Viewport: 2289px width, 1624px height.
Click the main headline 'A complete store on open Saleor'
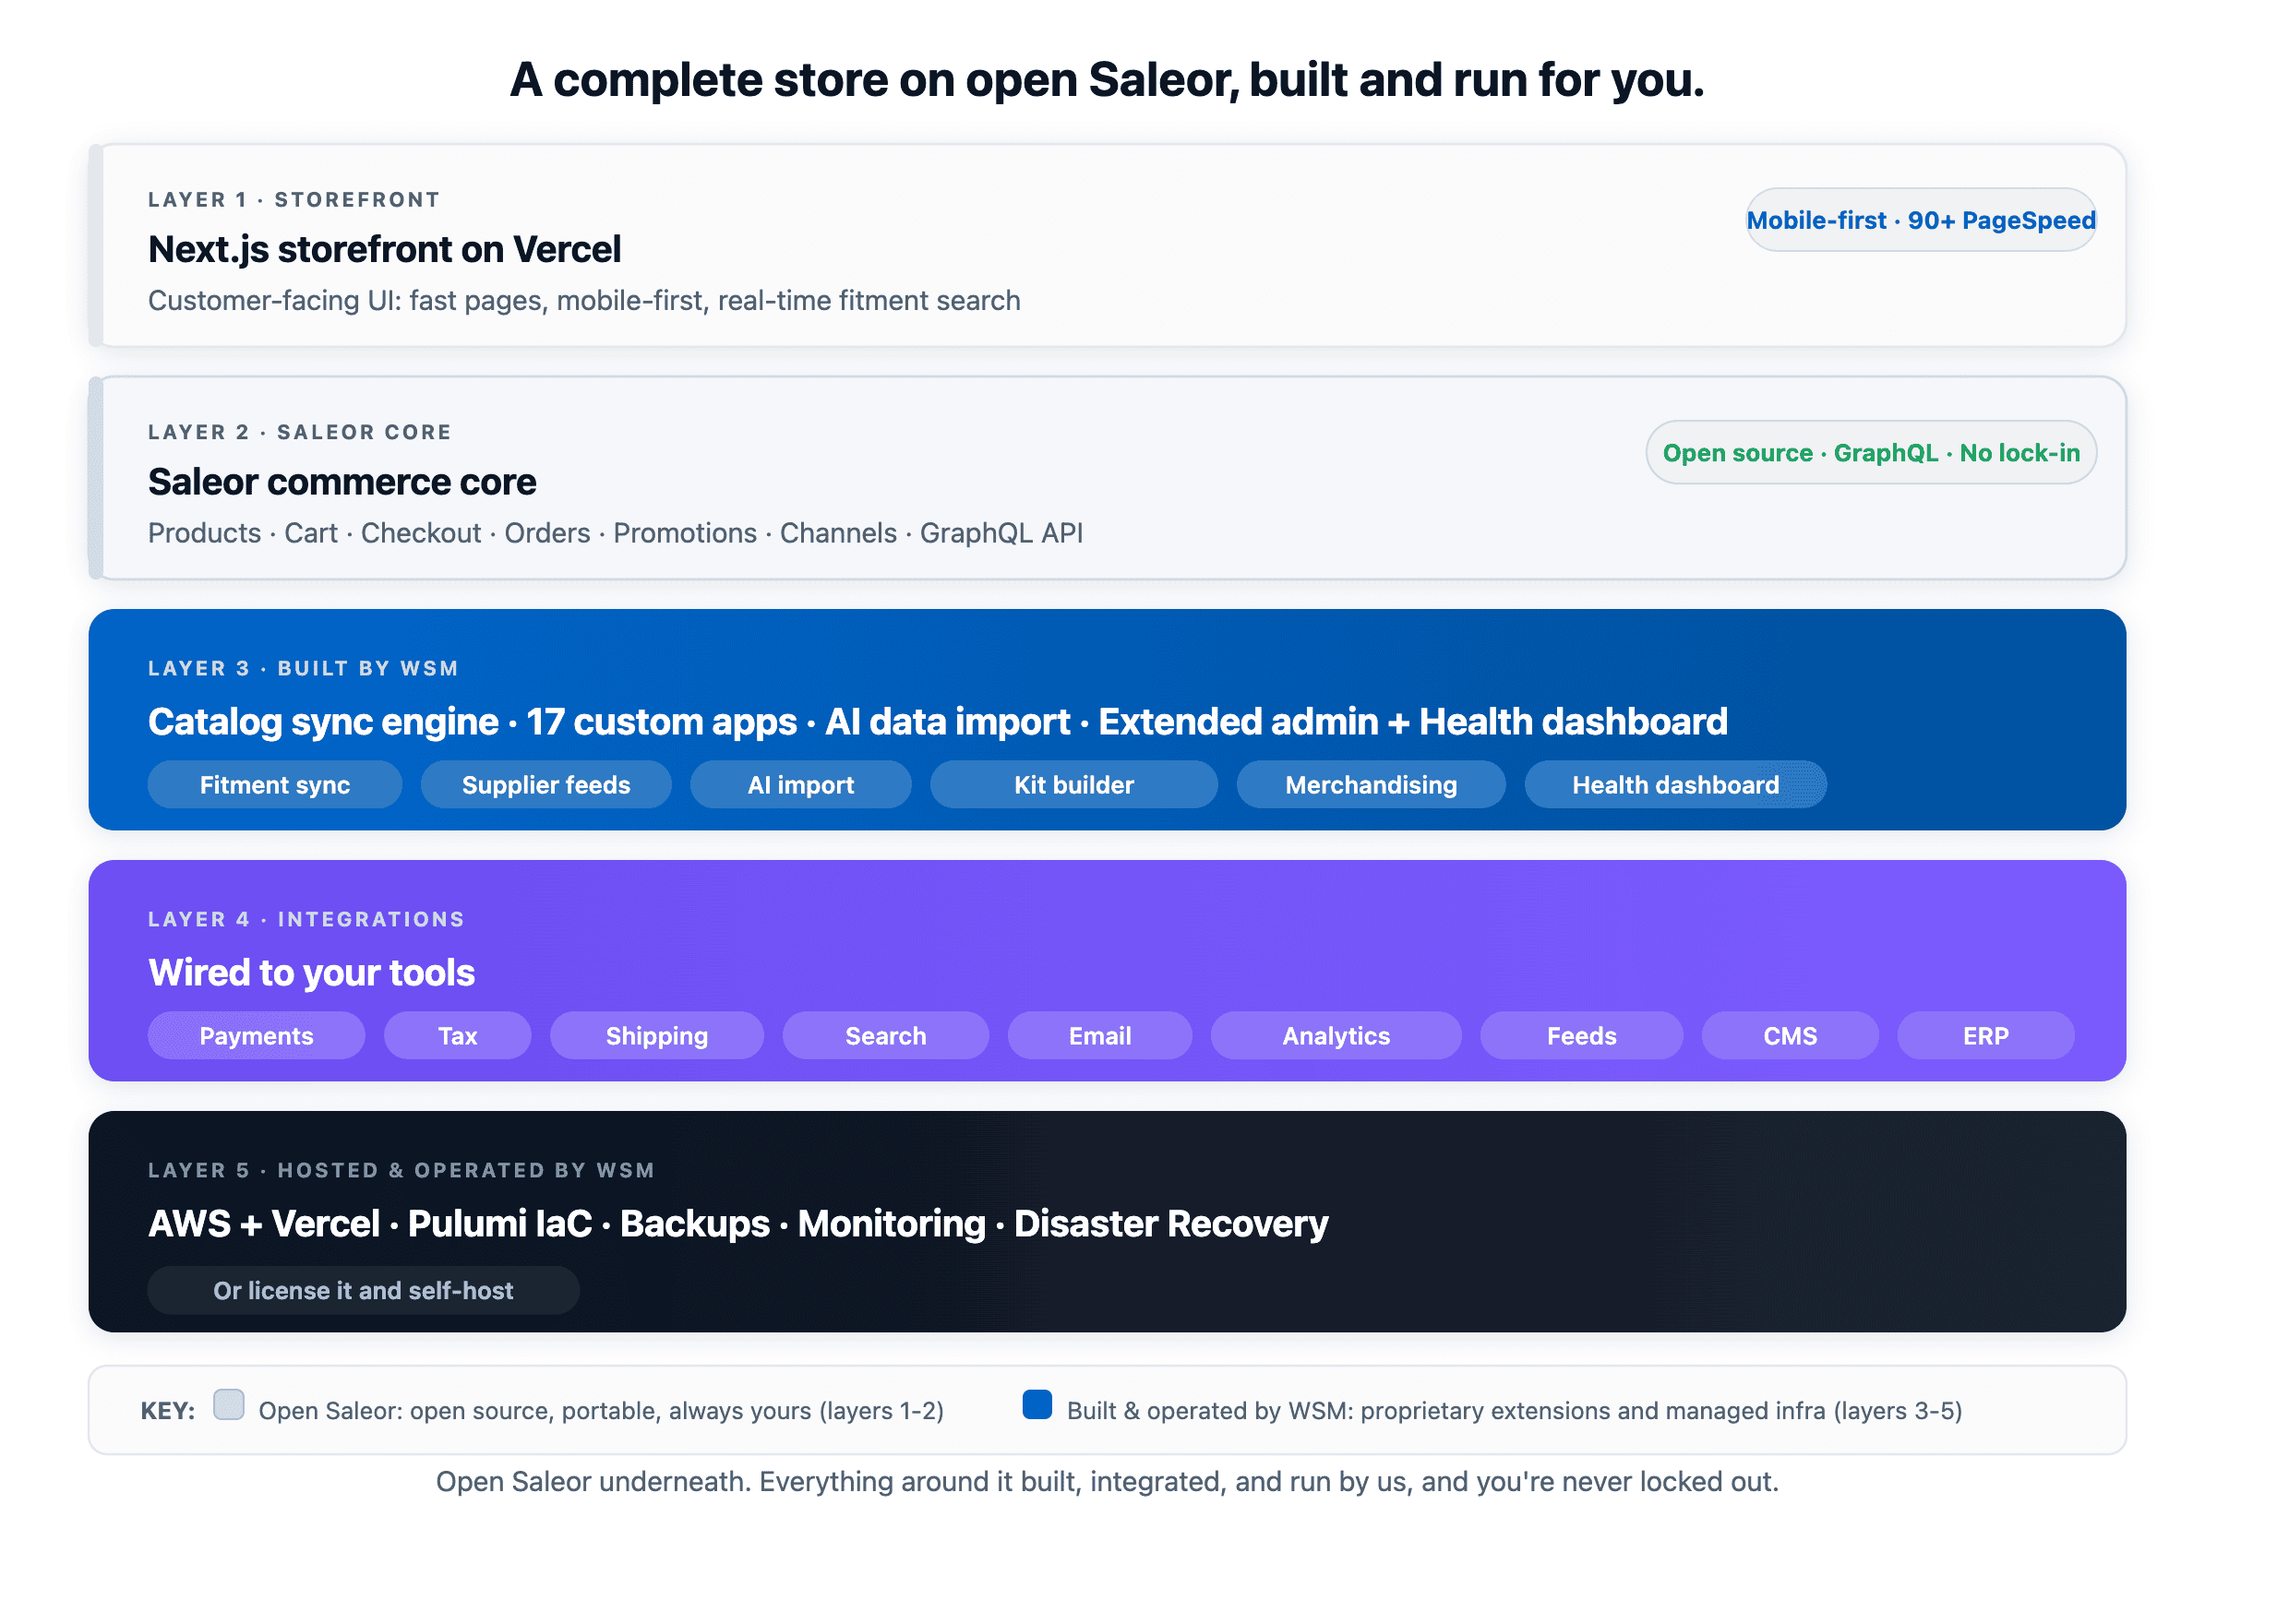click(1108, 80)
